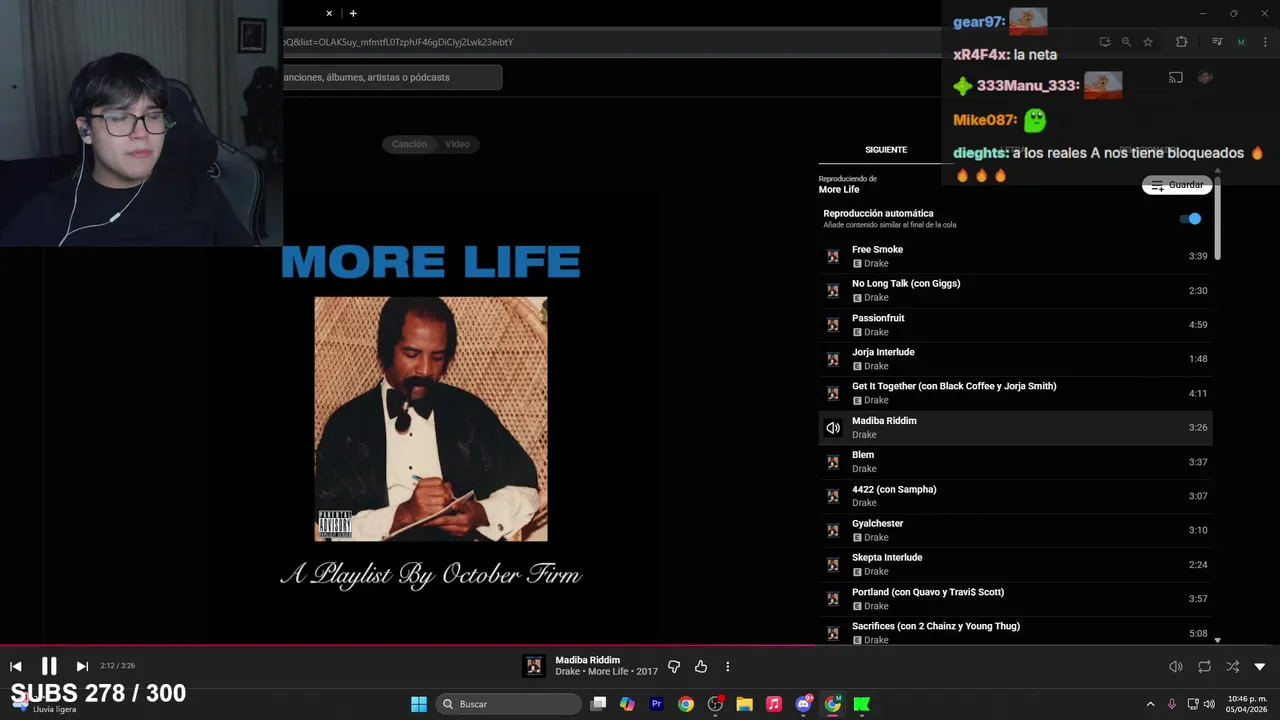Click the taskbar Buscar search box
1280x720 pixels.
pyautogui.click(x=509, y=704)
